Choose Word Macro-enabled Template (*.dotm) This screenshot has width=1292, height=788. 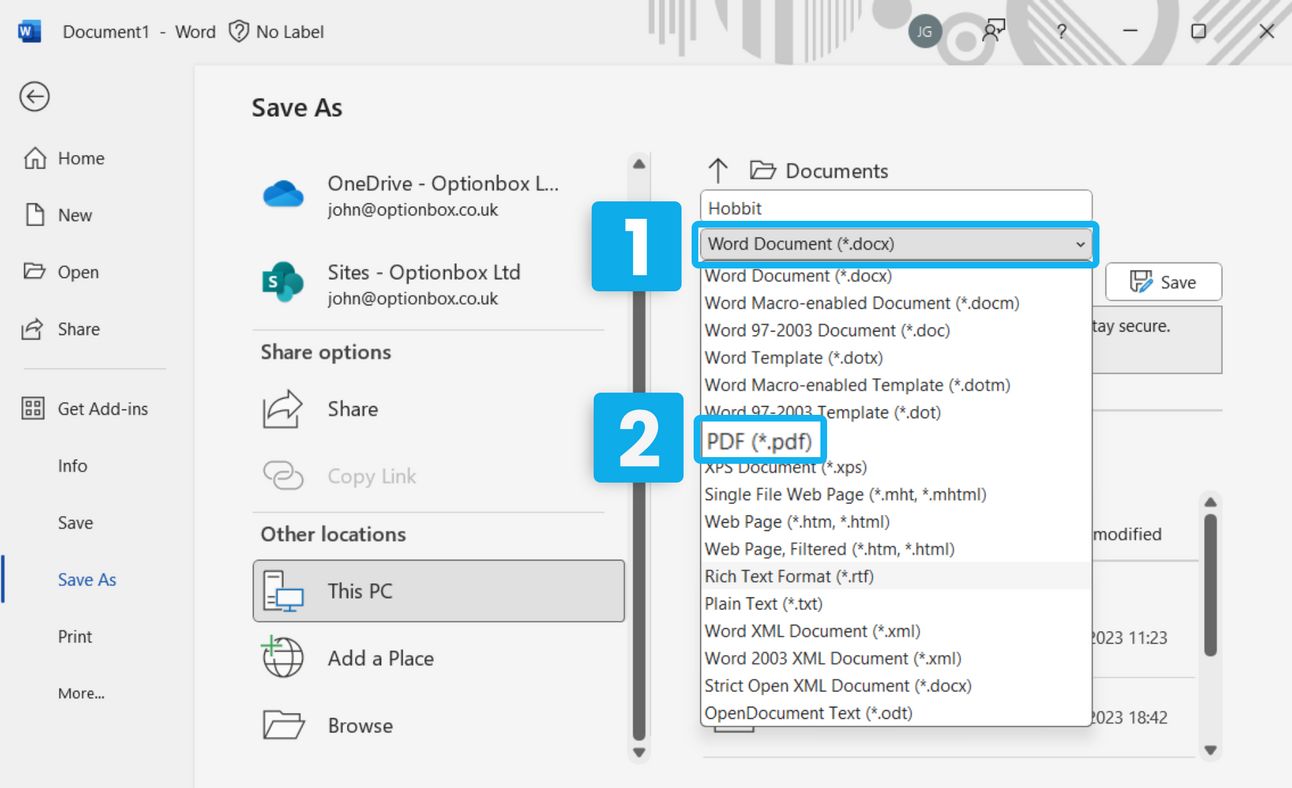896,385
